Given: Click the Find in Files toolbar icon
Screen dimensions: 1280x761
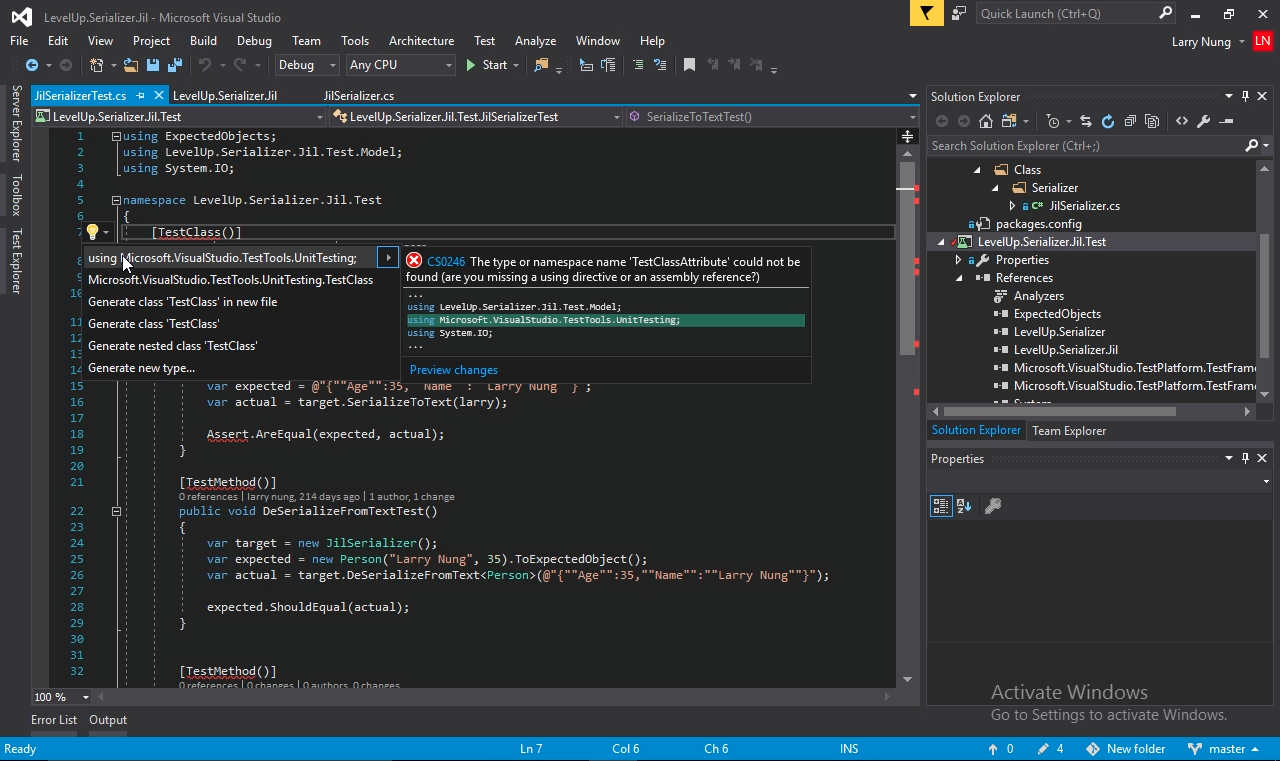Looking at the screenshot, I should 542,65.
